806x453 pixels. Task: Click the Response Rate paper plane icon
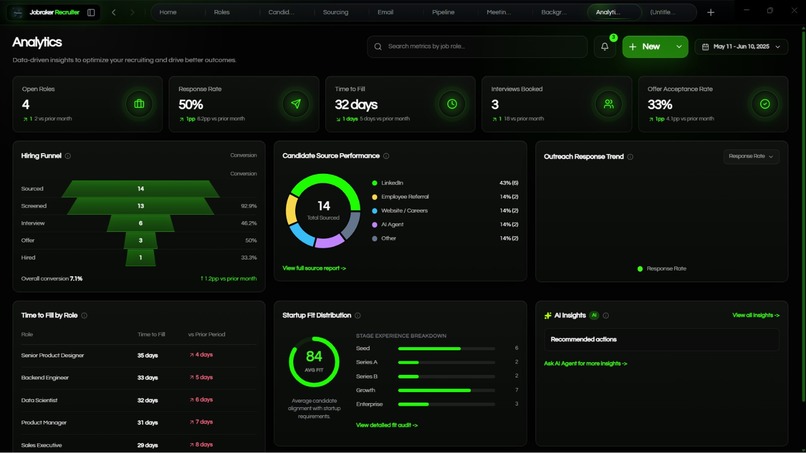(x=296, y=104)
